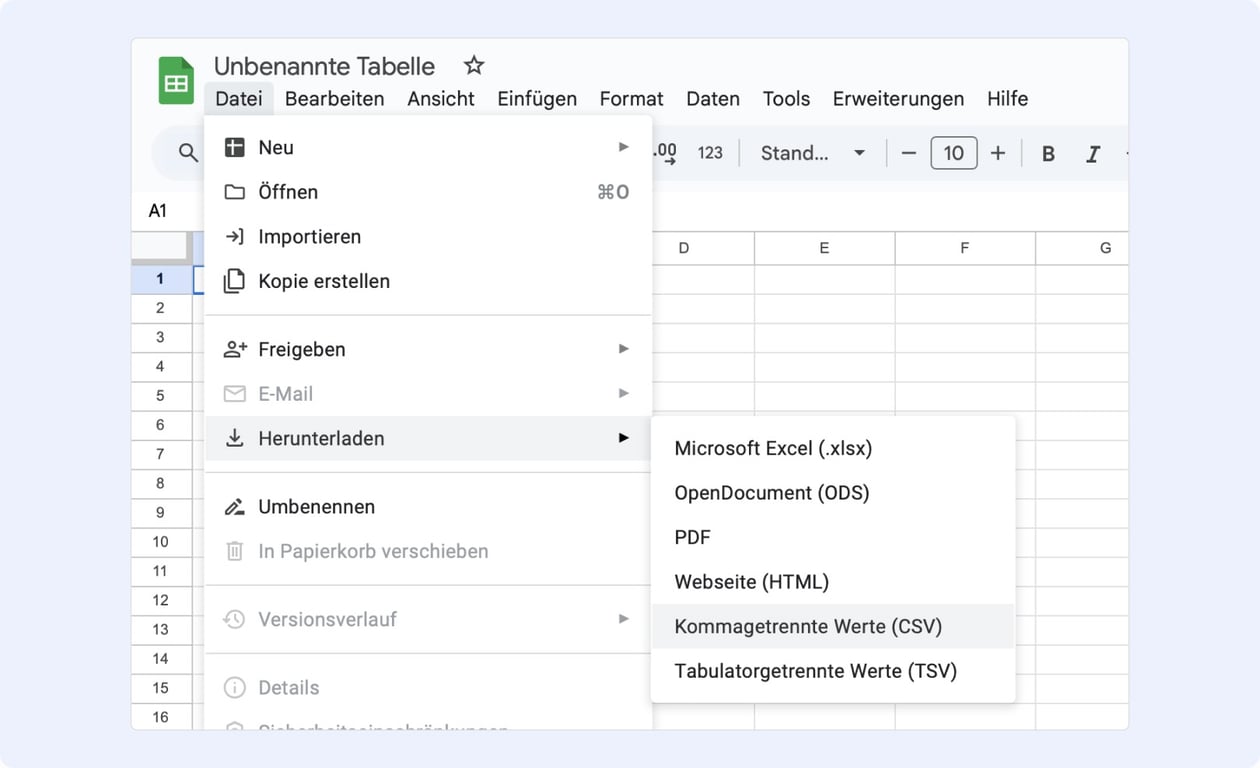Select Neu in the Datei menu

tap(428, 148)
